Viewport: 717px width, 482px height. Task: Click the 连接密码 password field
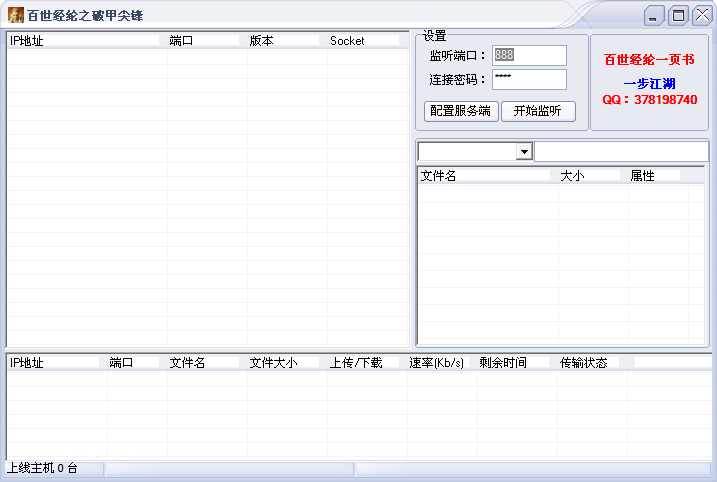pos(529,79)
